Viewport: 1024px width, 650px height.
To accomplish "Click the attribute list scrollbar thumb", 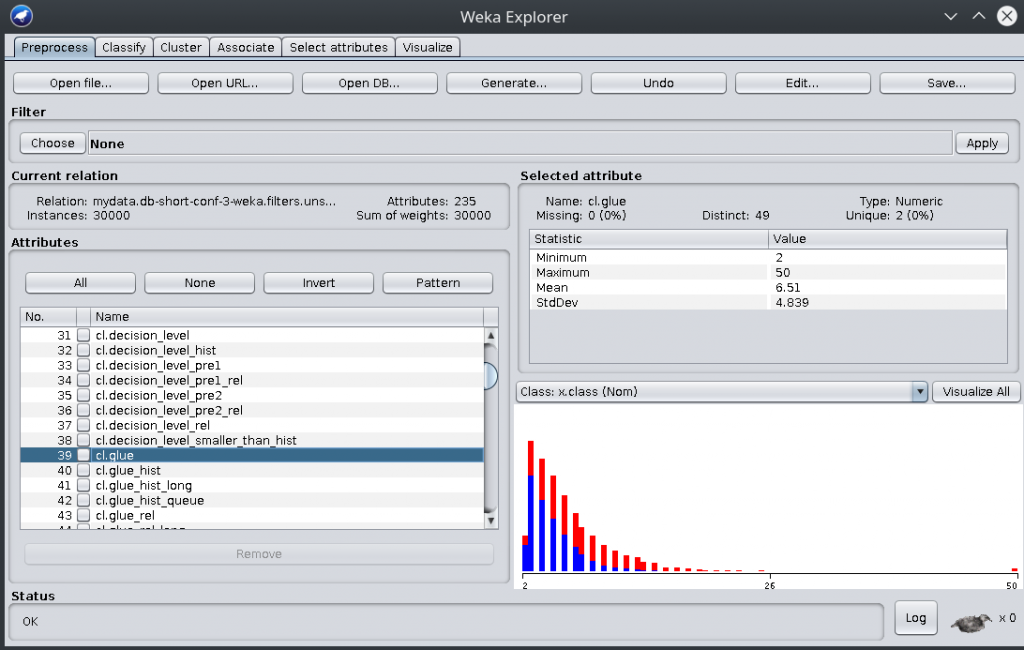I will 491,375.
